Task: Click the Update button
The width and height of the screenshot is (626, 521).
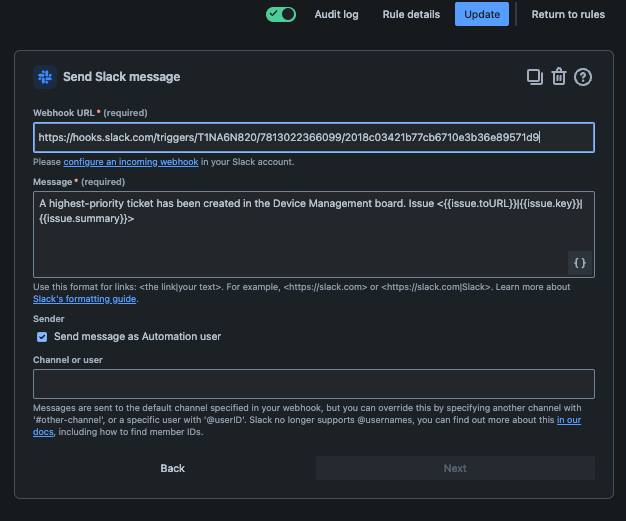Action: (x=481, y=14)
